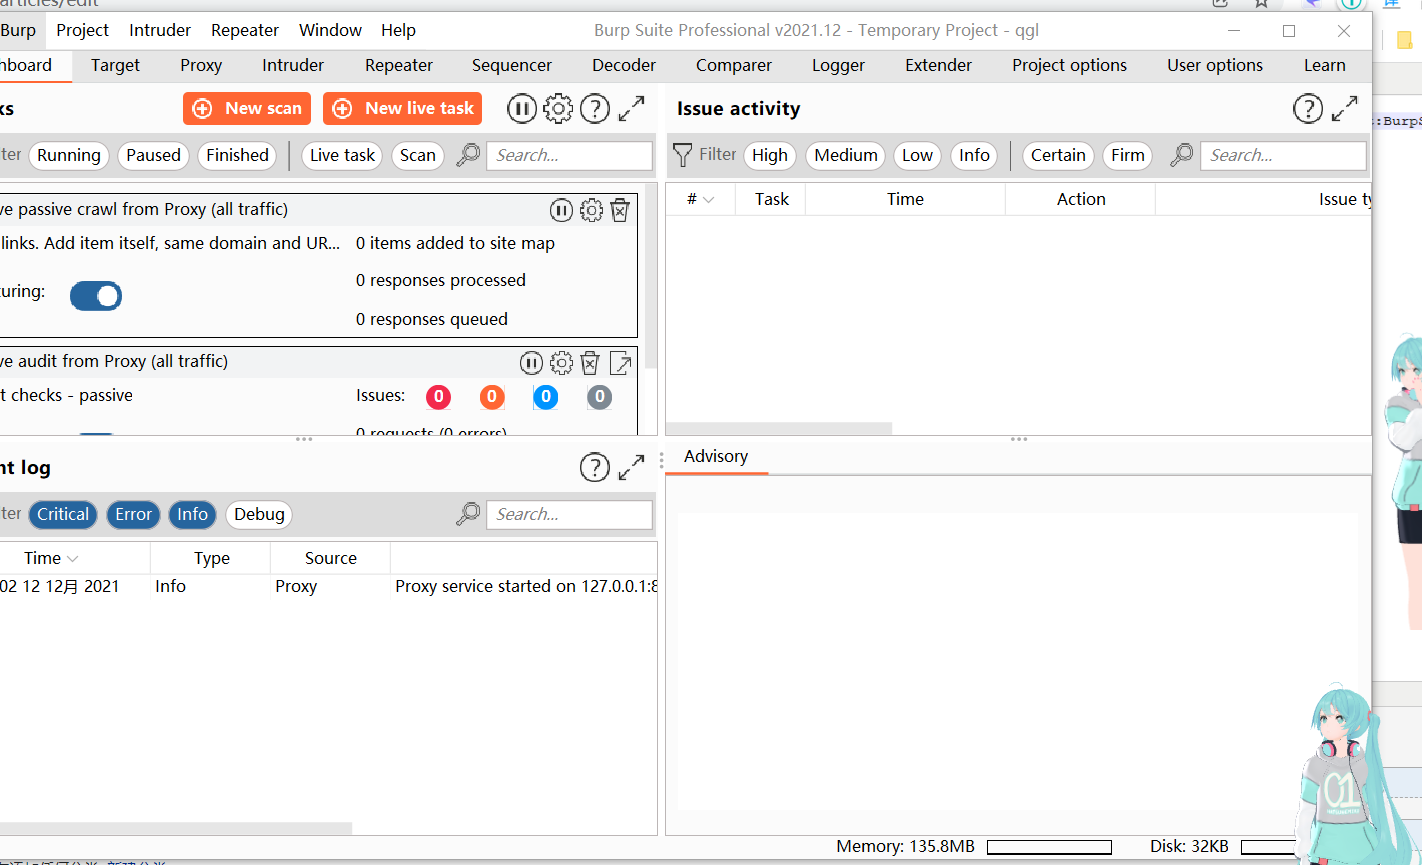Delete the live passive crawl task
The image size is (1422, 865).
(x=621, y=210)
